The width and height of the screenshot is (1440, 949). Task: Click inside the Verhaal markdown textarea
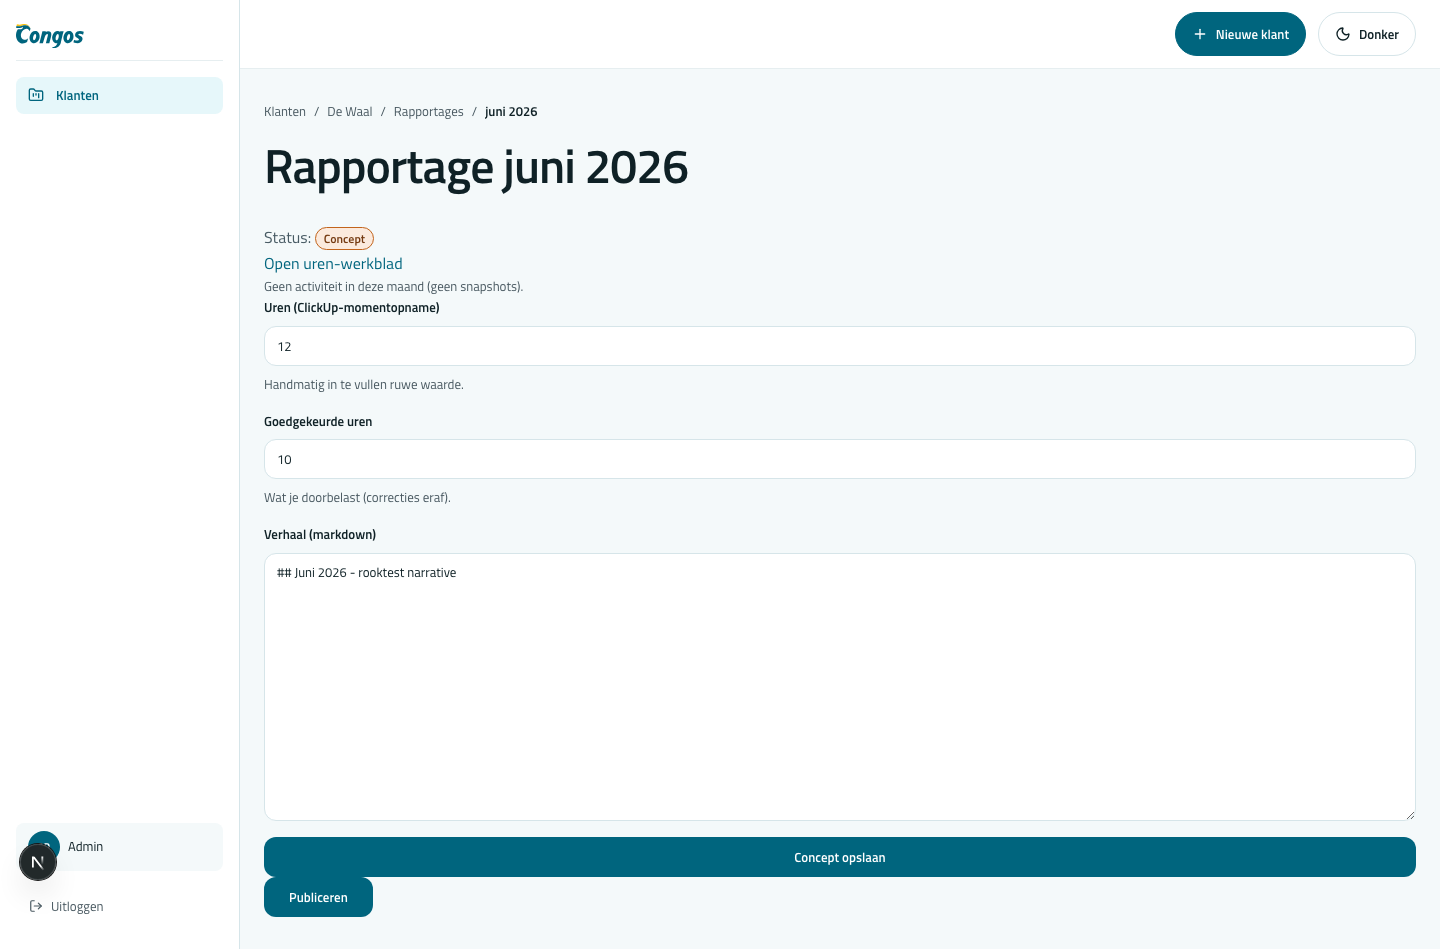click(840, 687)
